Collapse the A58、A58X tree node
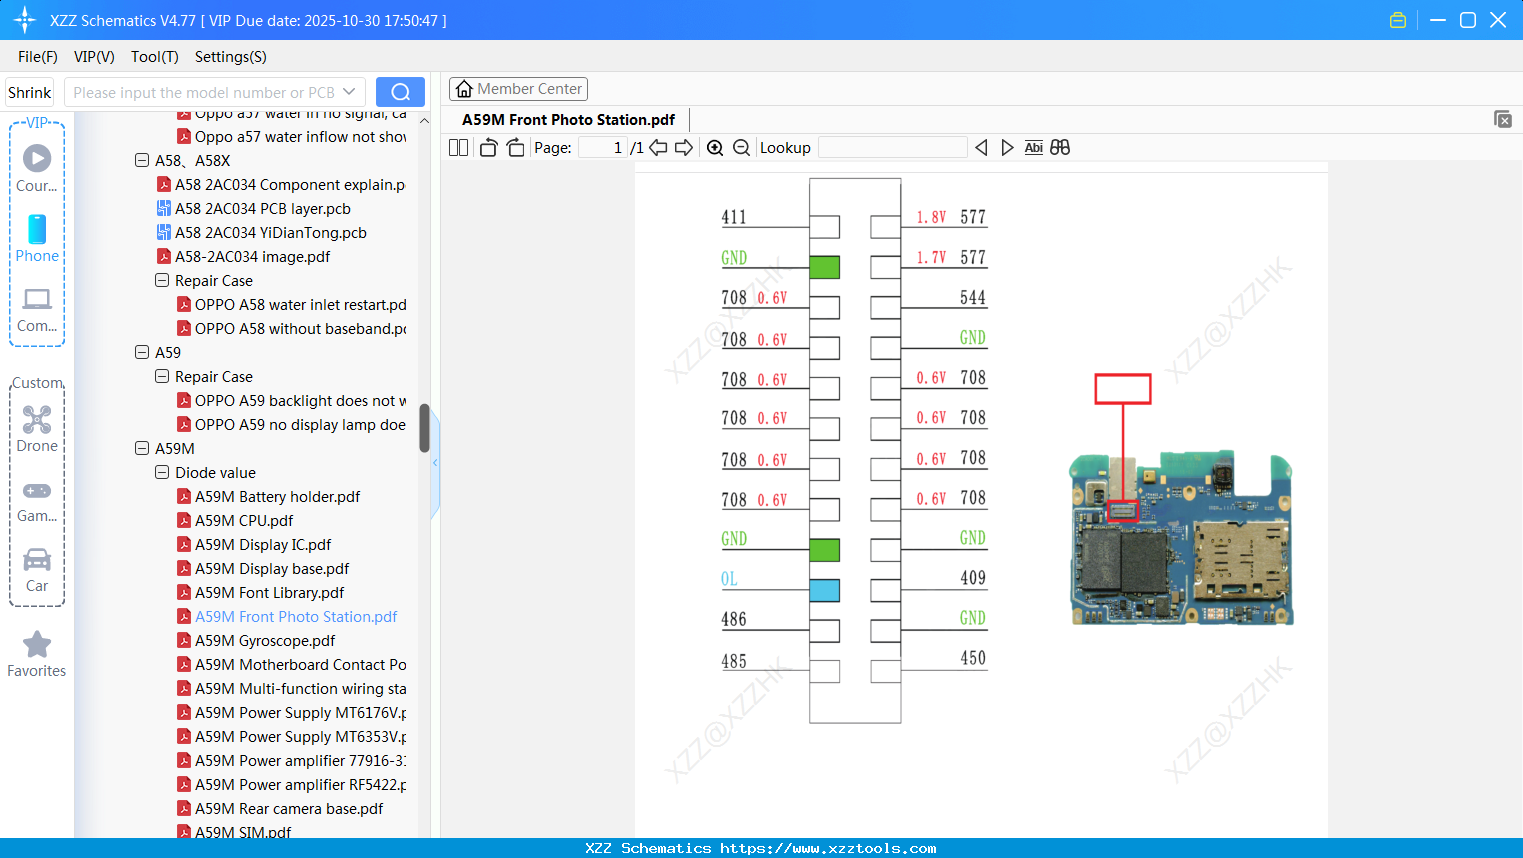Viewport: 1523px width, 858px height. 142,160
